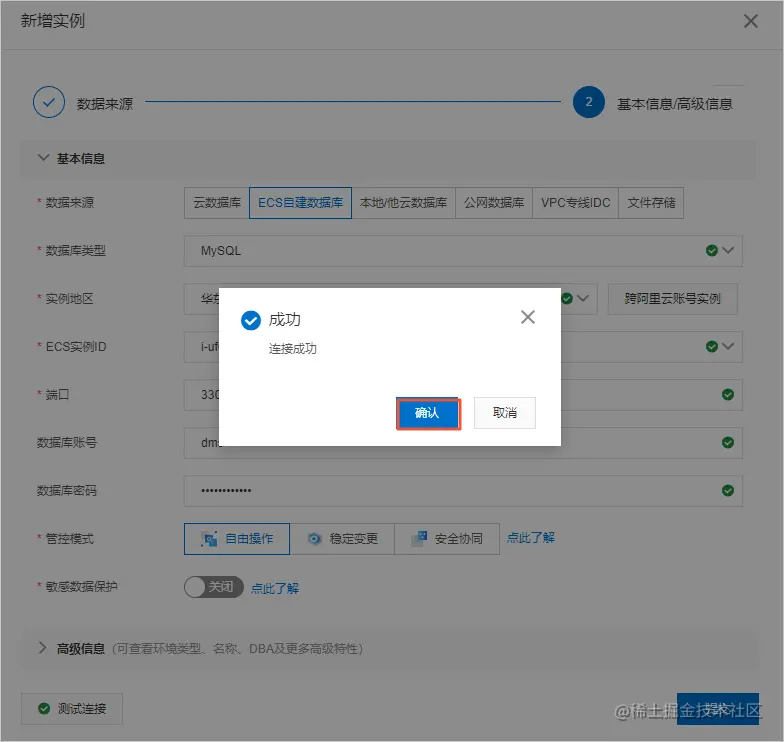Select the 公网数据库 source tab
The height and width of the screenshot is (742, 784).
pos(494,203)
